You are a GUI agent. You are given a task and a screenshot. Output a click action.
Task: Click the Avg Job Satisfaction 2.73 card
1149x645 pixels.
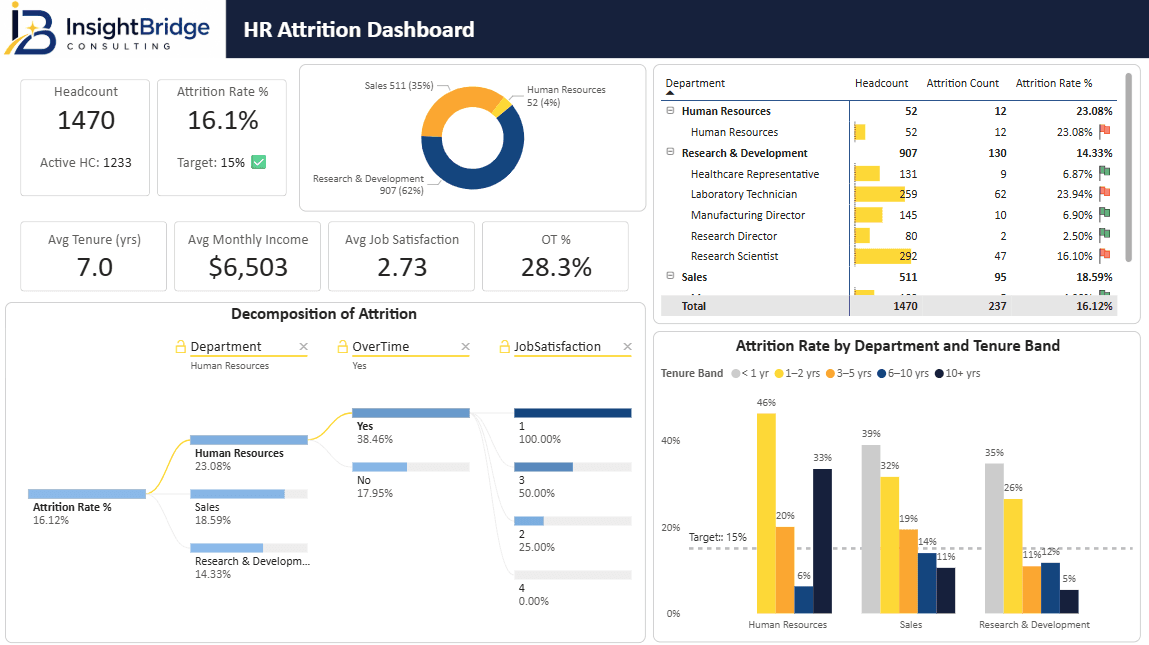[x=402, y=256]
